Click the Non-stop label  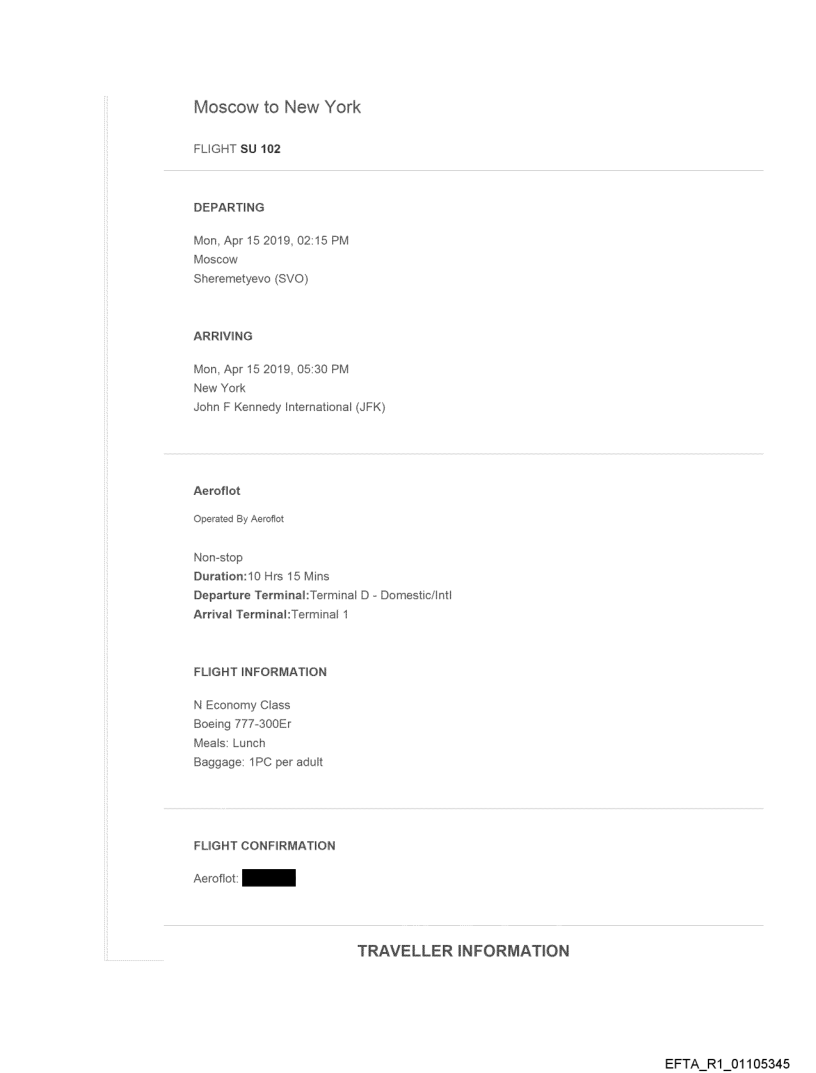[218, 558]
